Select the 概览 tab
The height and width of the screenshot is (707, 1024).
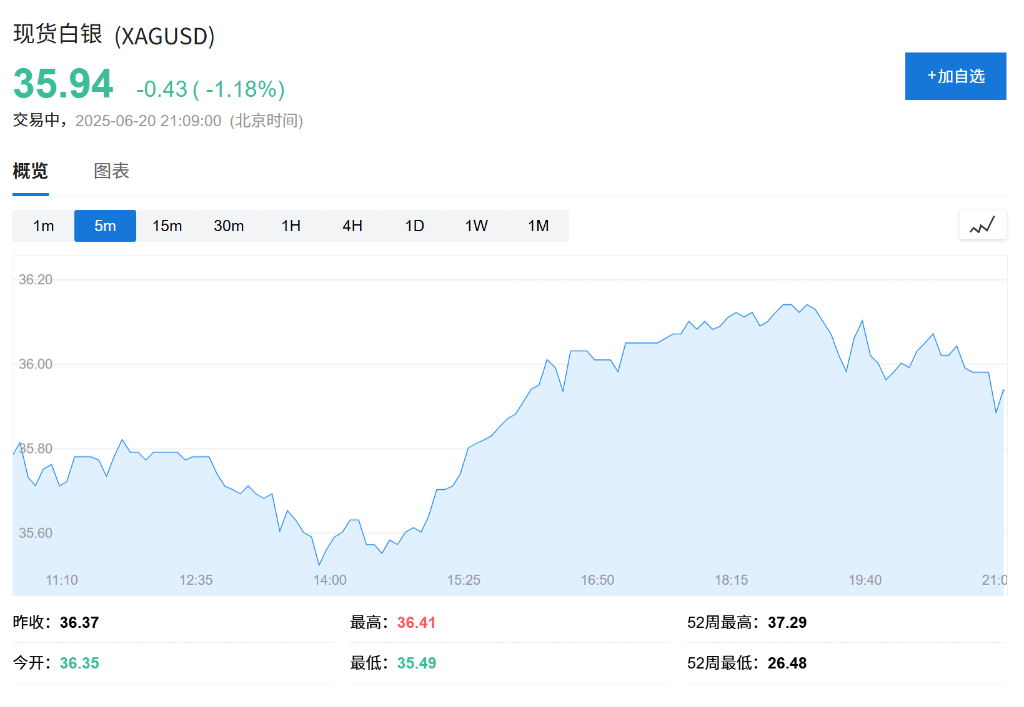(x=31, y=171)
